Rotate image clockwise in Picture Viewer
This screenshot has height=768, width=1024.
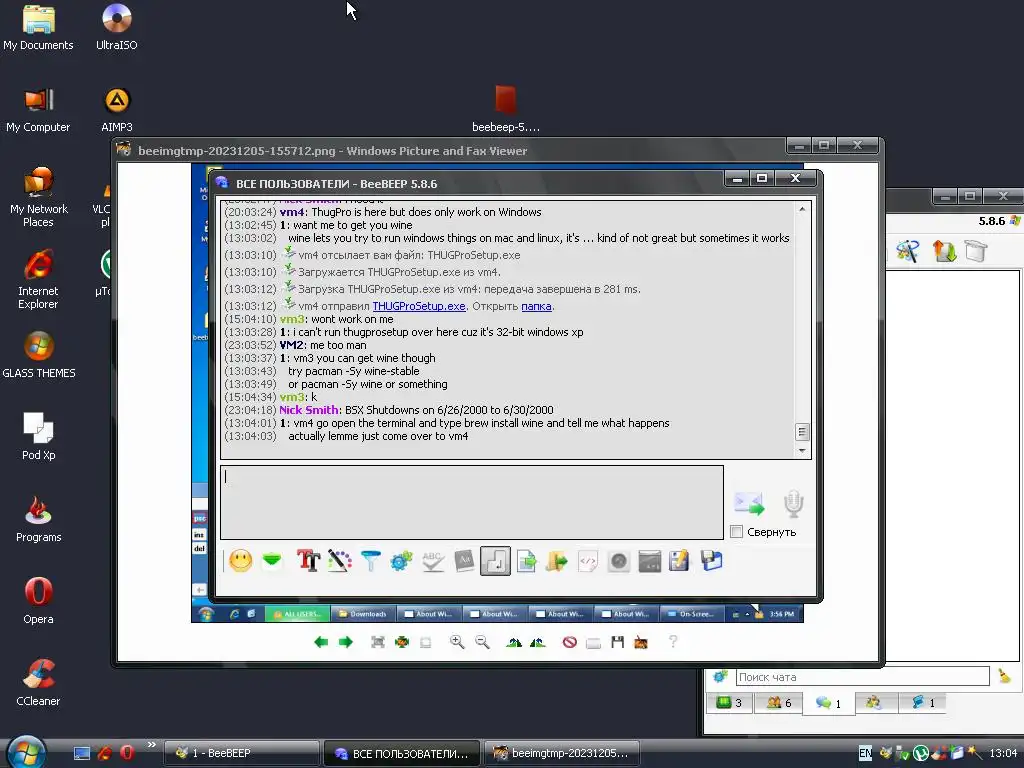pyautogui.click(x=513, y=642)
